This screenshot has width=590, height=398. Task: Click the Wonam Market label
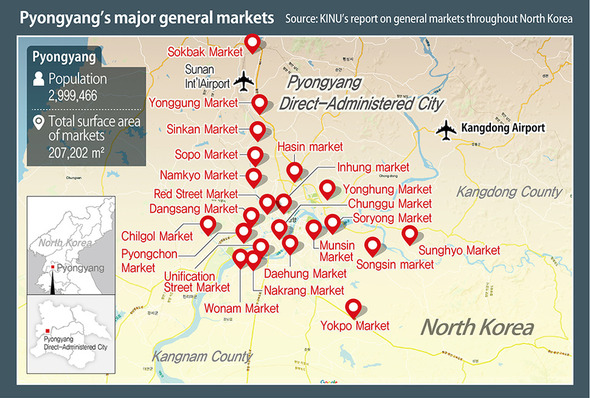[x=241, y=308]
